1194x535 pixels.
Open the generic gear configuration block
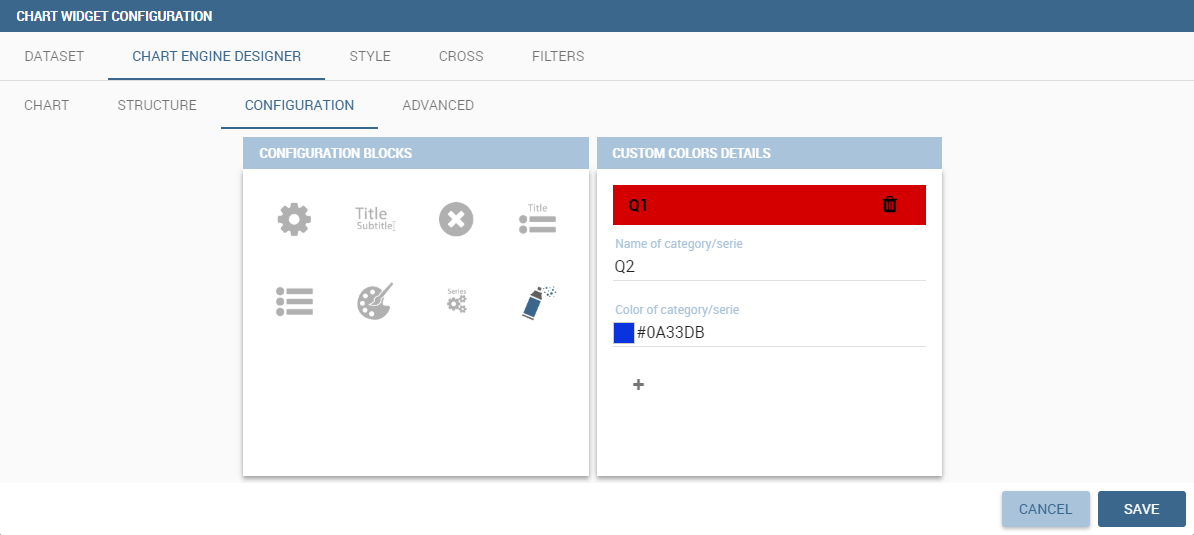click(x=294, y=219)
